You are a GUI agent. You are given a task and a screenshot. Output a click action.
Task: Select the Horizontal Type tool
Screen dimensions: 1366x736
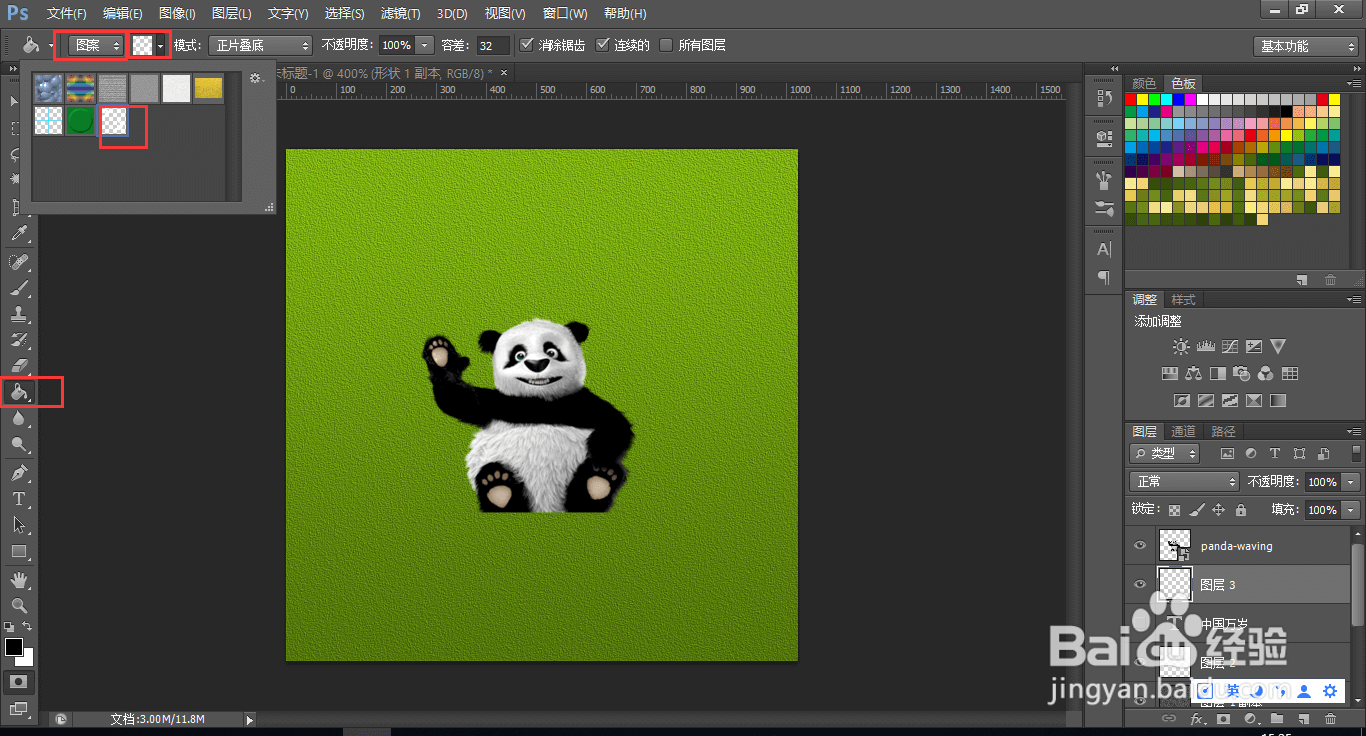(x=18, y=498)
